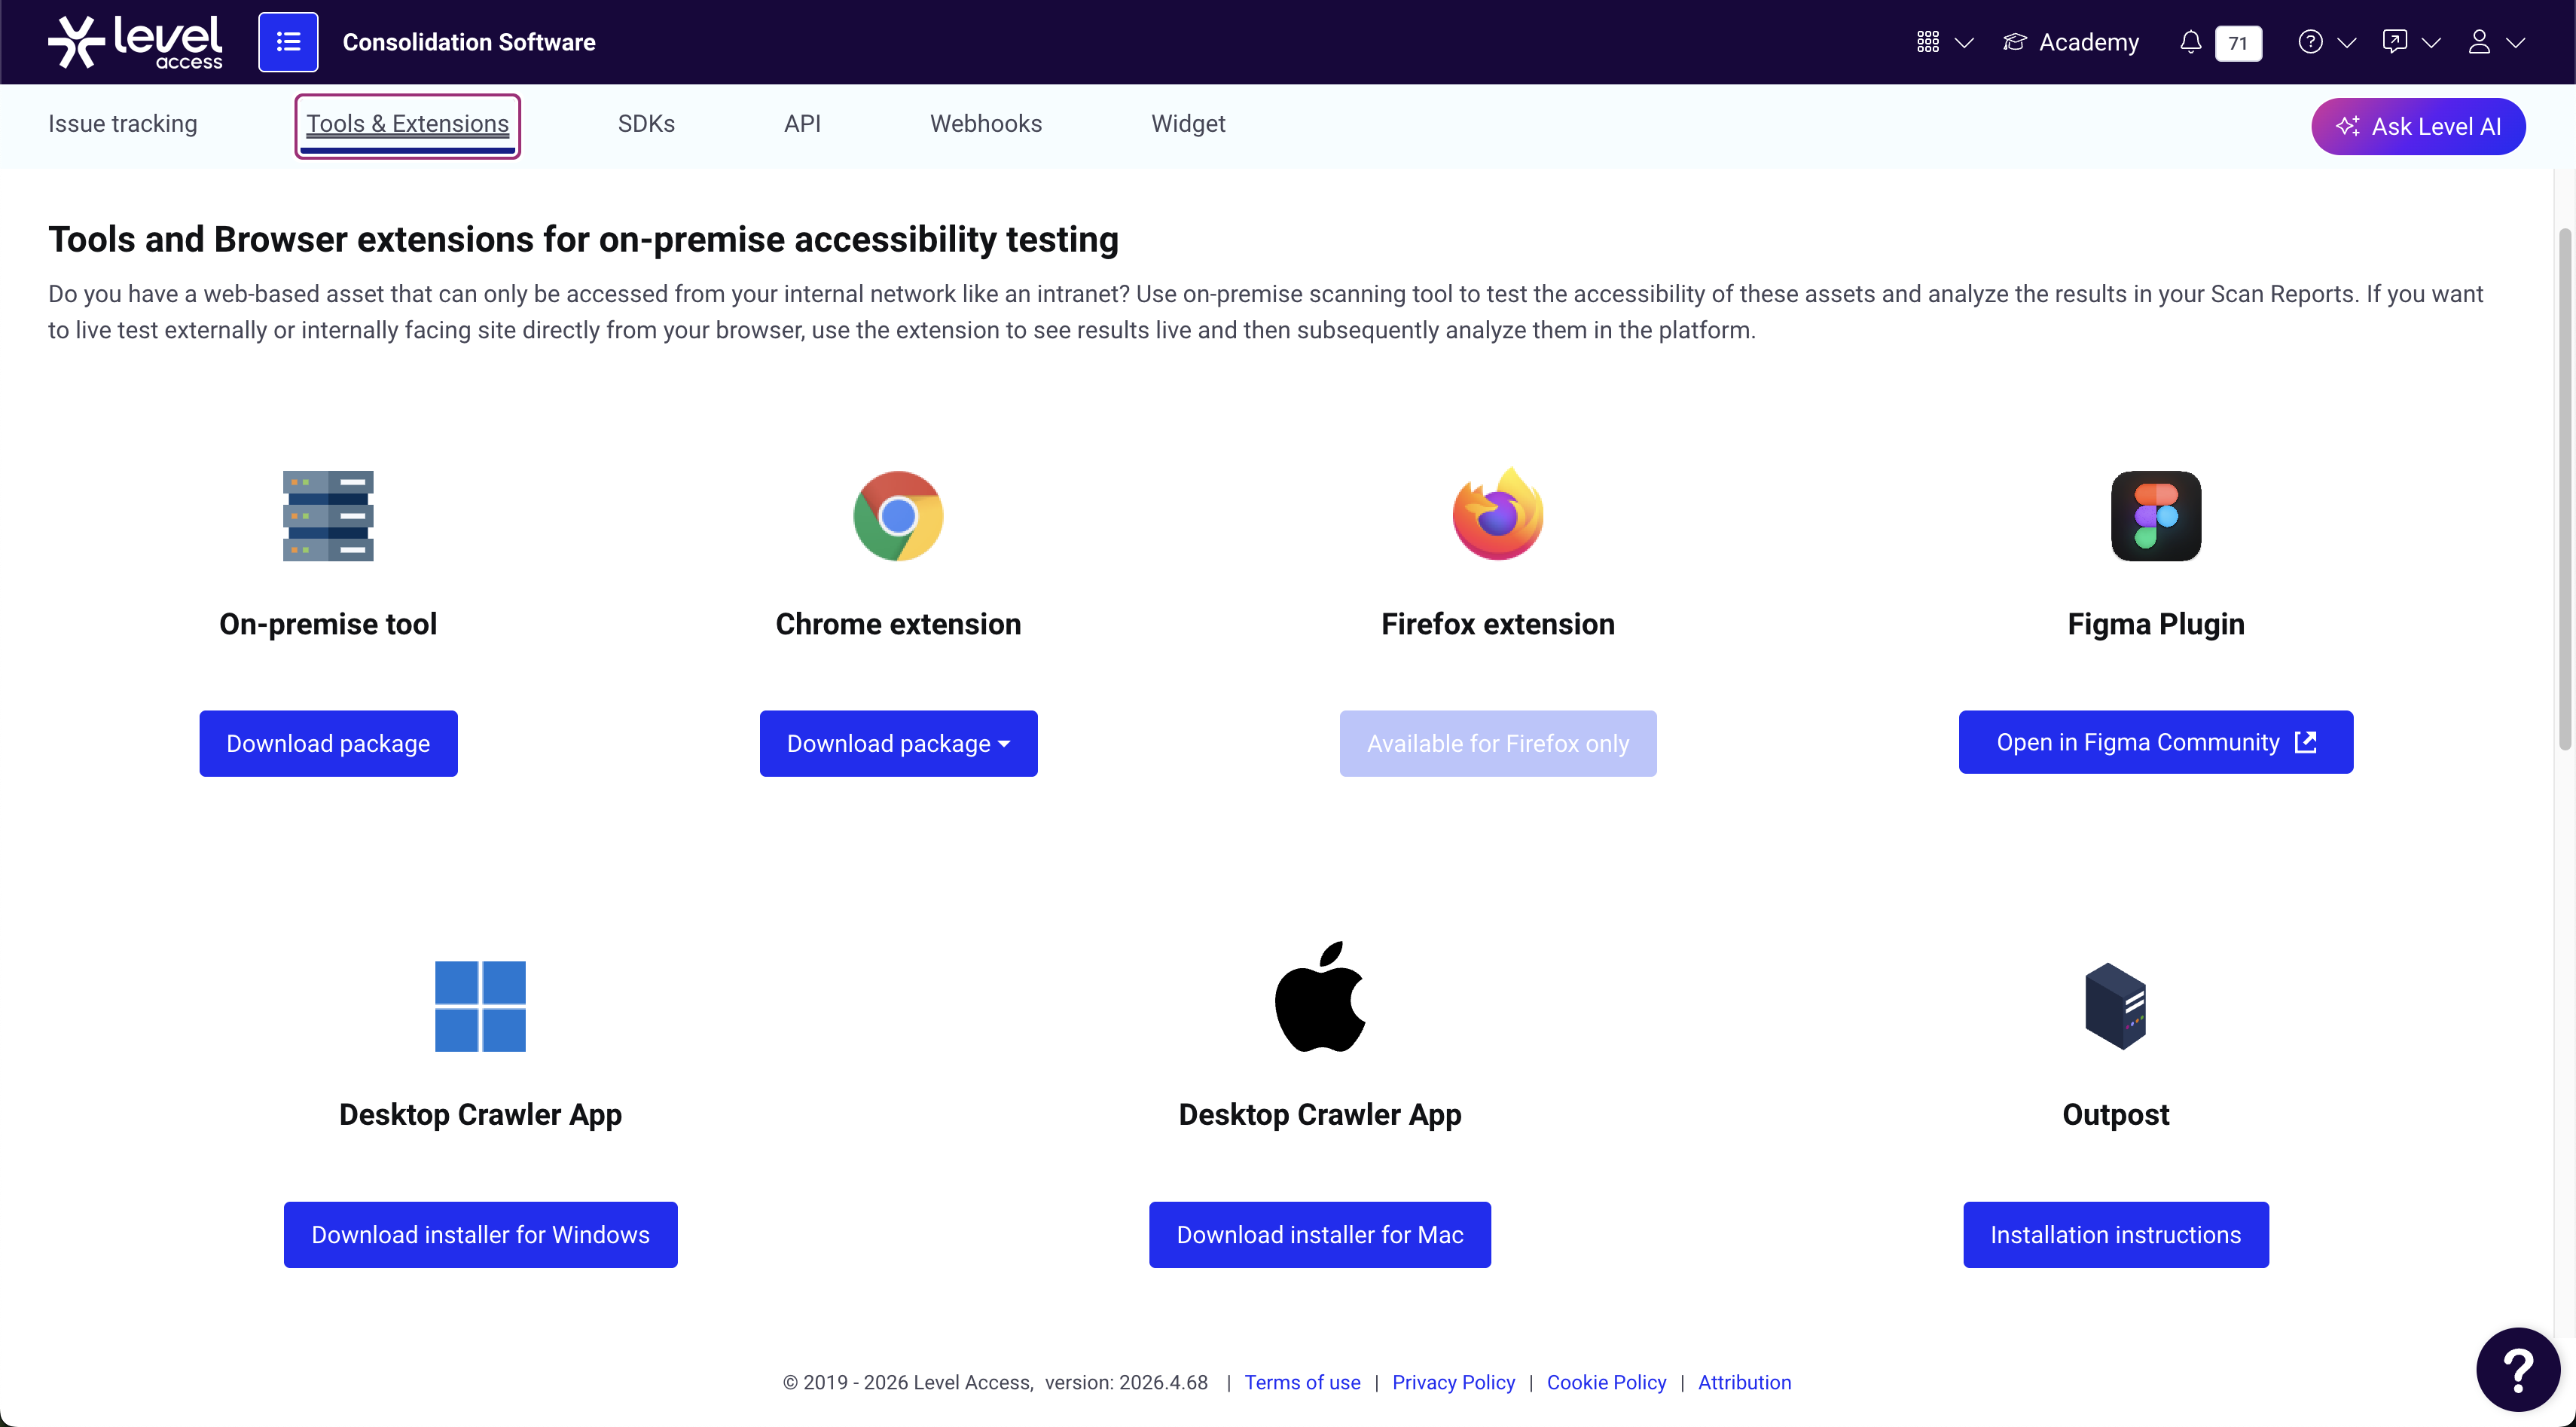The image size is (2576, 1427).
Task: Click the Chrome browser icon
Action: [898, 516]
